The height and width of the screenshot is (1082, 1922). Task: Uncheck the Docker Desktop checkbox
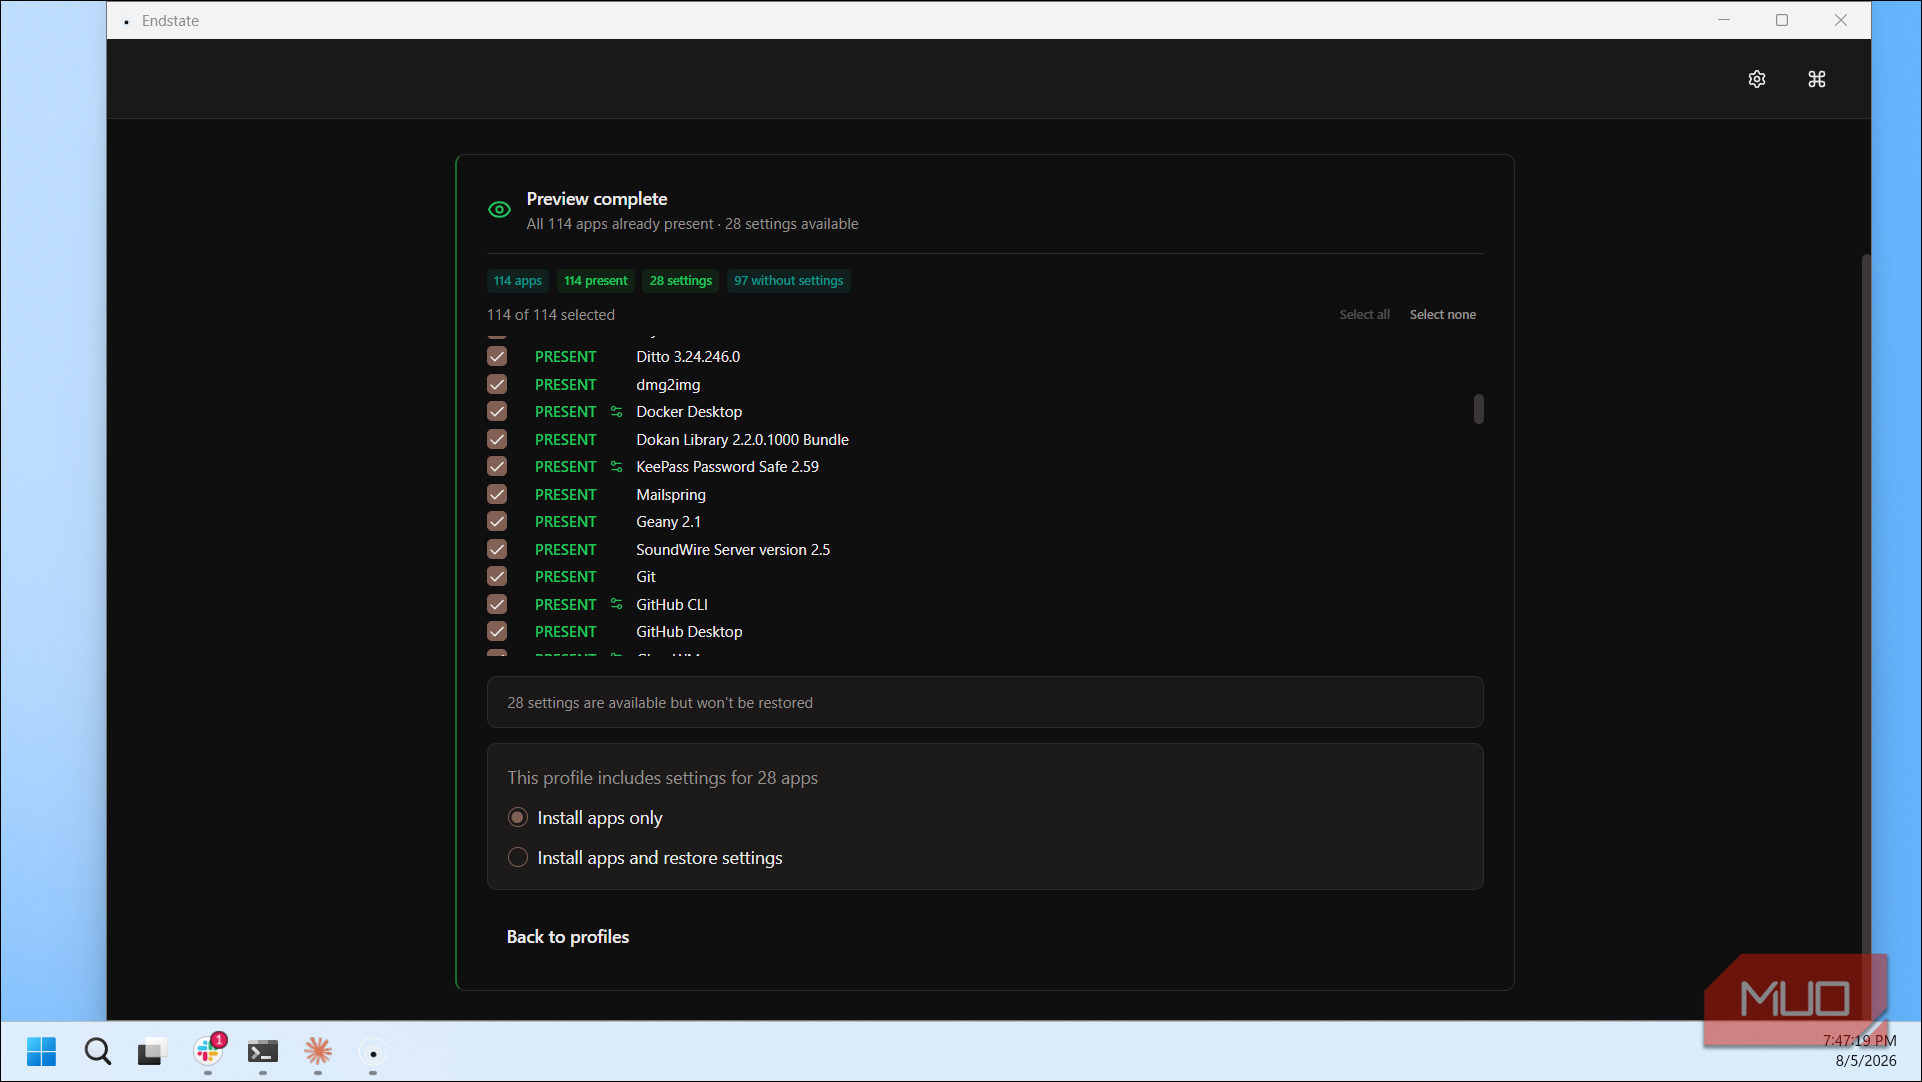497,412
